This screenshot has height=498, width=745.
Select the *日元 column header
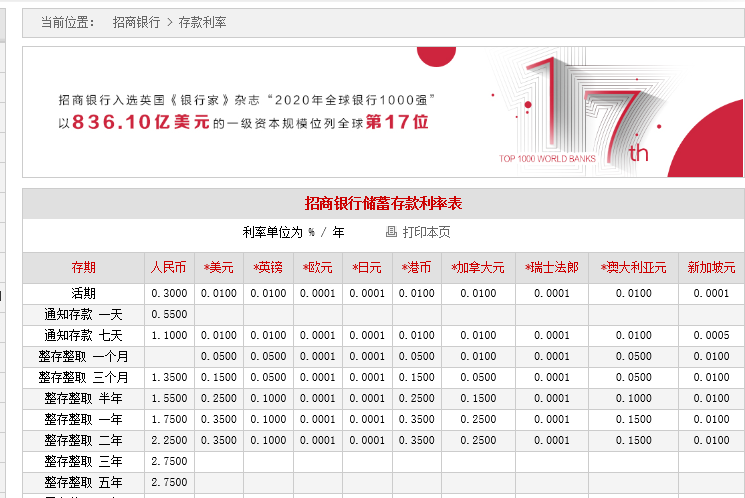(x=367, y=268)
